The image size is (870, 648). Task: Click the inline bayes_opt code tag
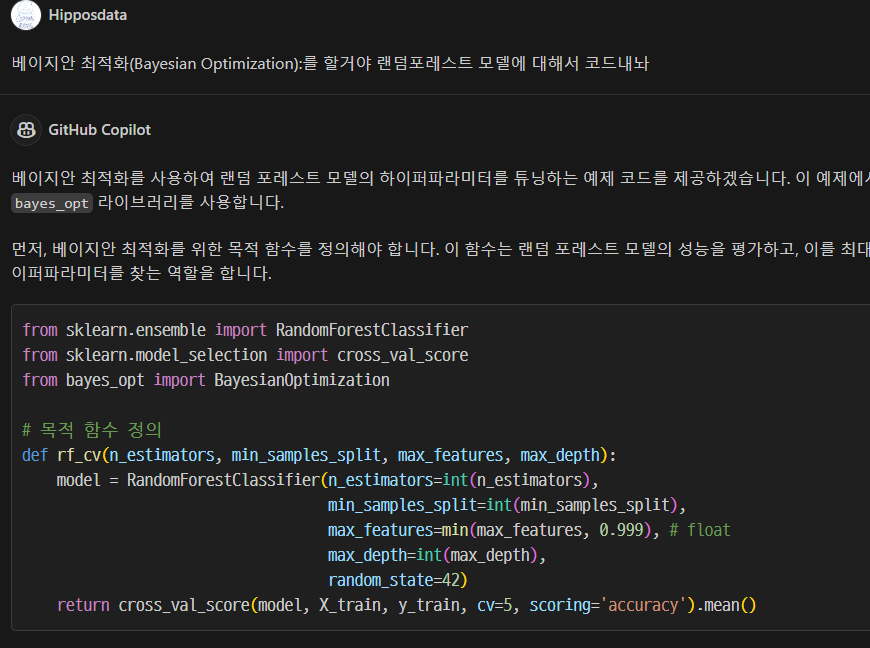click(x=52, y=203)
